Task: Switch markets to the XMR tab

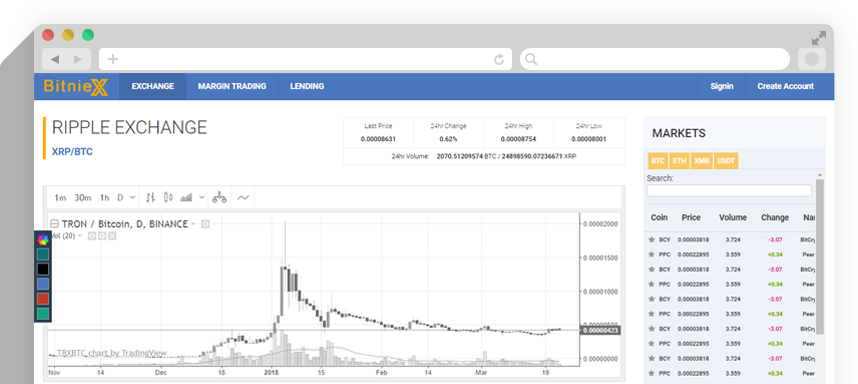Action: click(702, 161)
